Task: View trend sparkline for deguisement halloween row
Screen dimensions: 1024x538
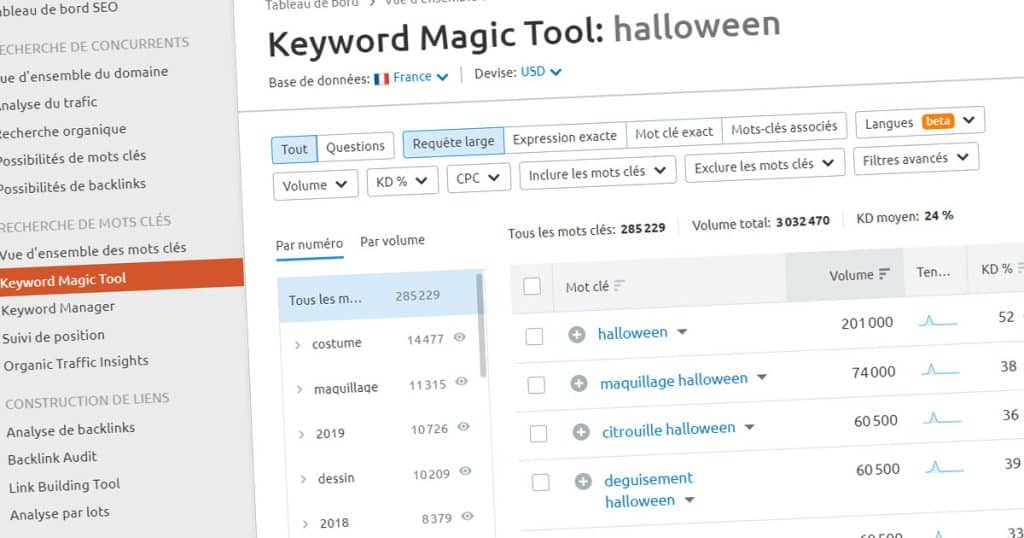Action: 944,467
